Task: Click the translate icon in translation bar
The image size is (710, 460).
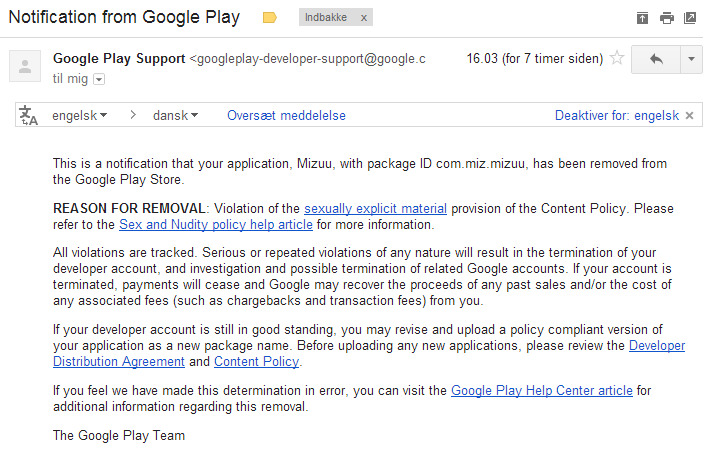Action: [x=29, y=115]
